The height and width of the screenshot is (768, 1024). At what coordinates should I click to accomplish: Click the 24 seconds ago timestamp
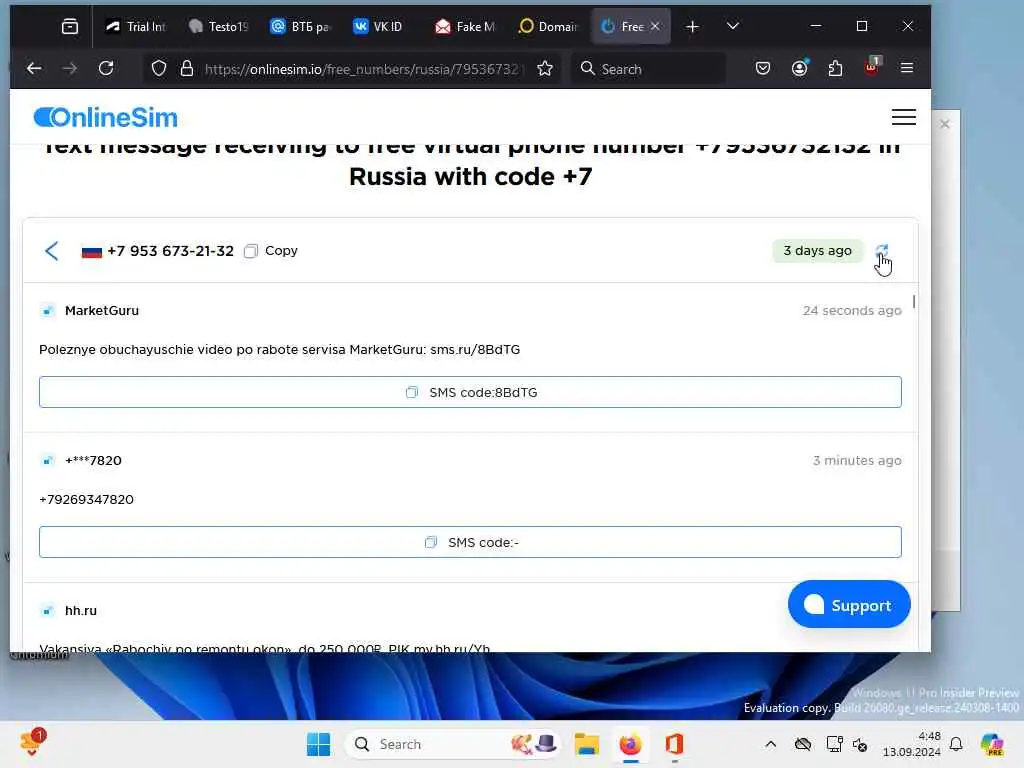852,311
